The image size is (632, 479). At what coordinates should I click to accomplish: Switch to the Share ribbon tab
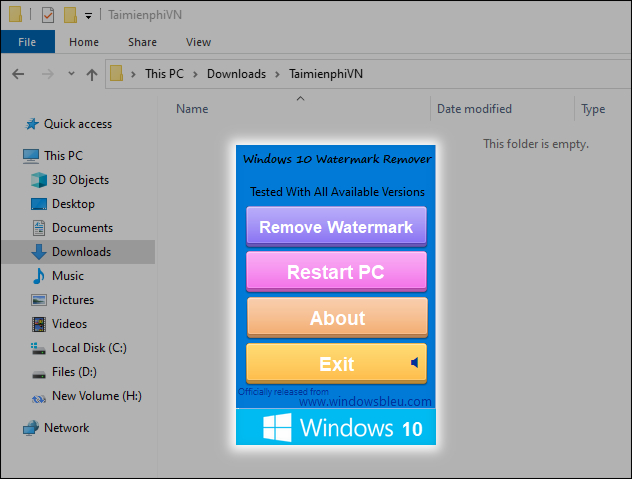tap(142, 42)
